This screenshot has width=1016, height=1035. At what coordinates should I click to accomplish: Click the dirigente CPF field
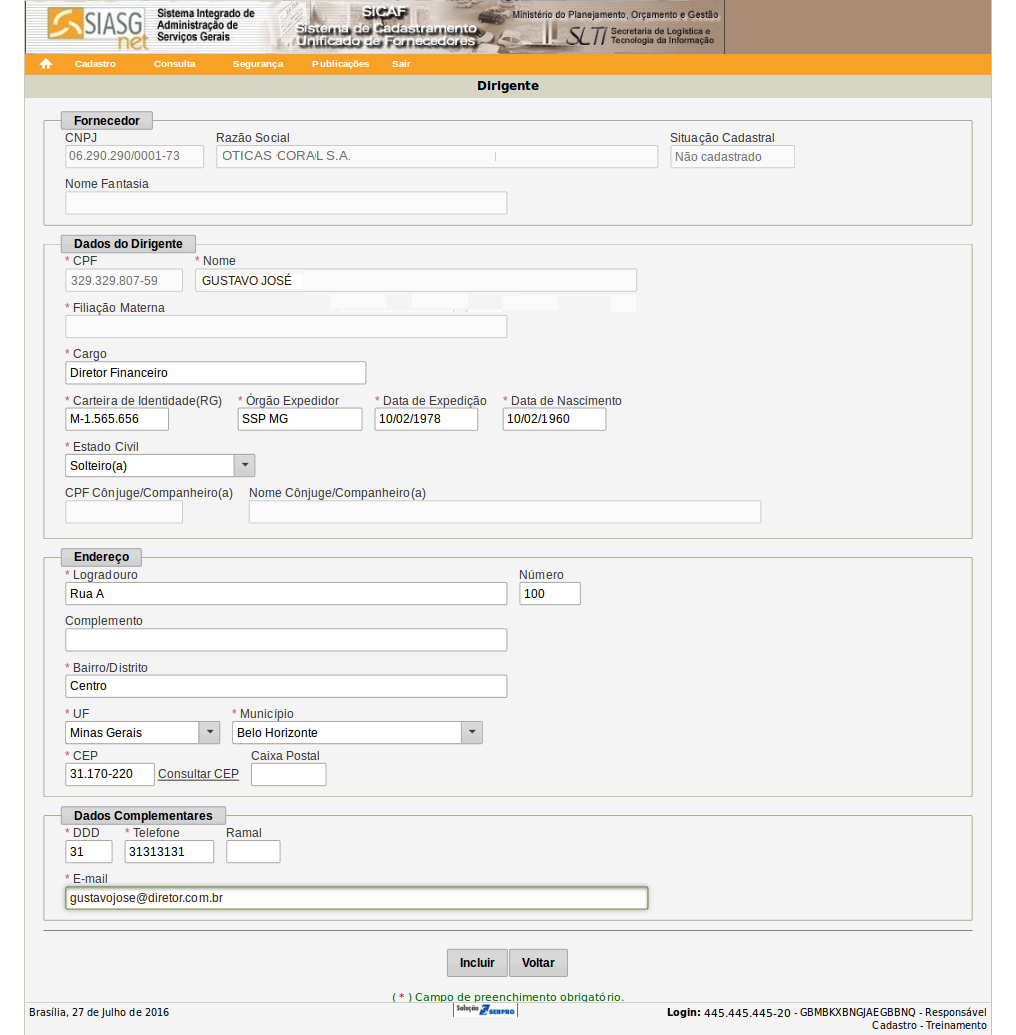pyautogui.click(x=124, y=281)
